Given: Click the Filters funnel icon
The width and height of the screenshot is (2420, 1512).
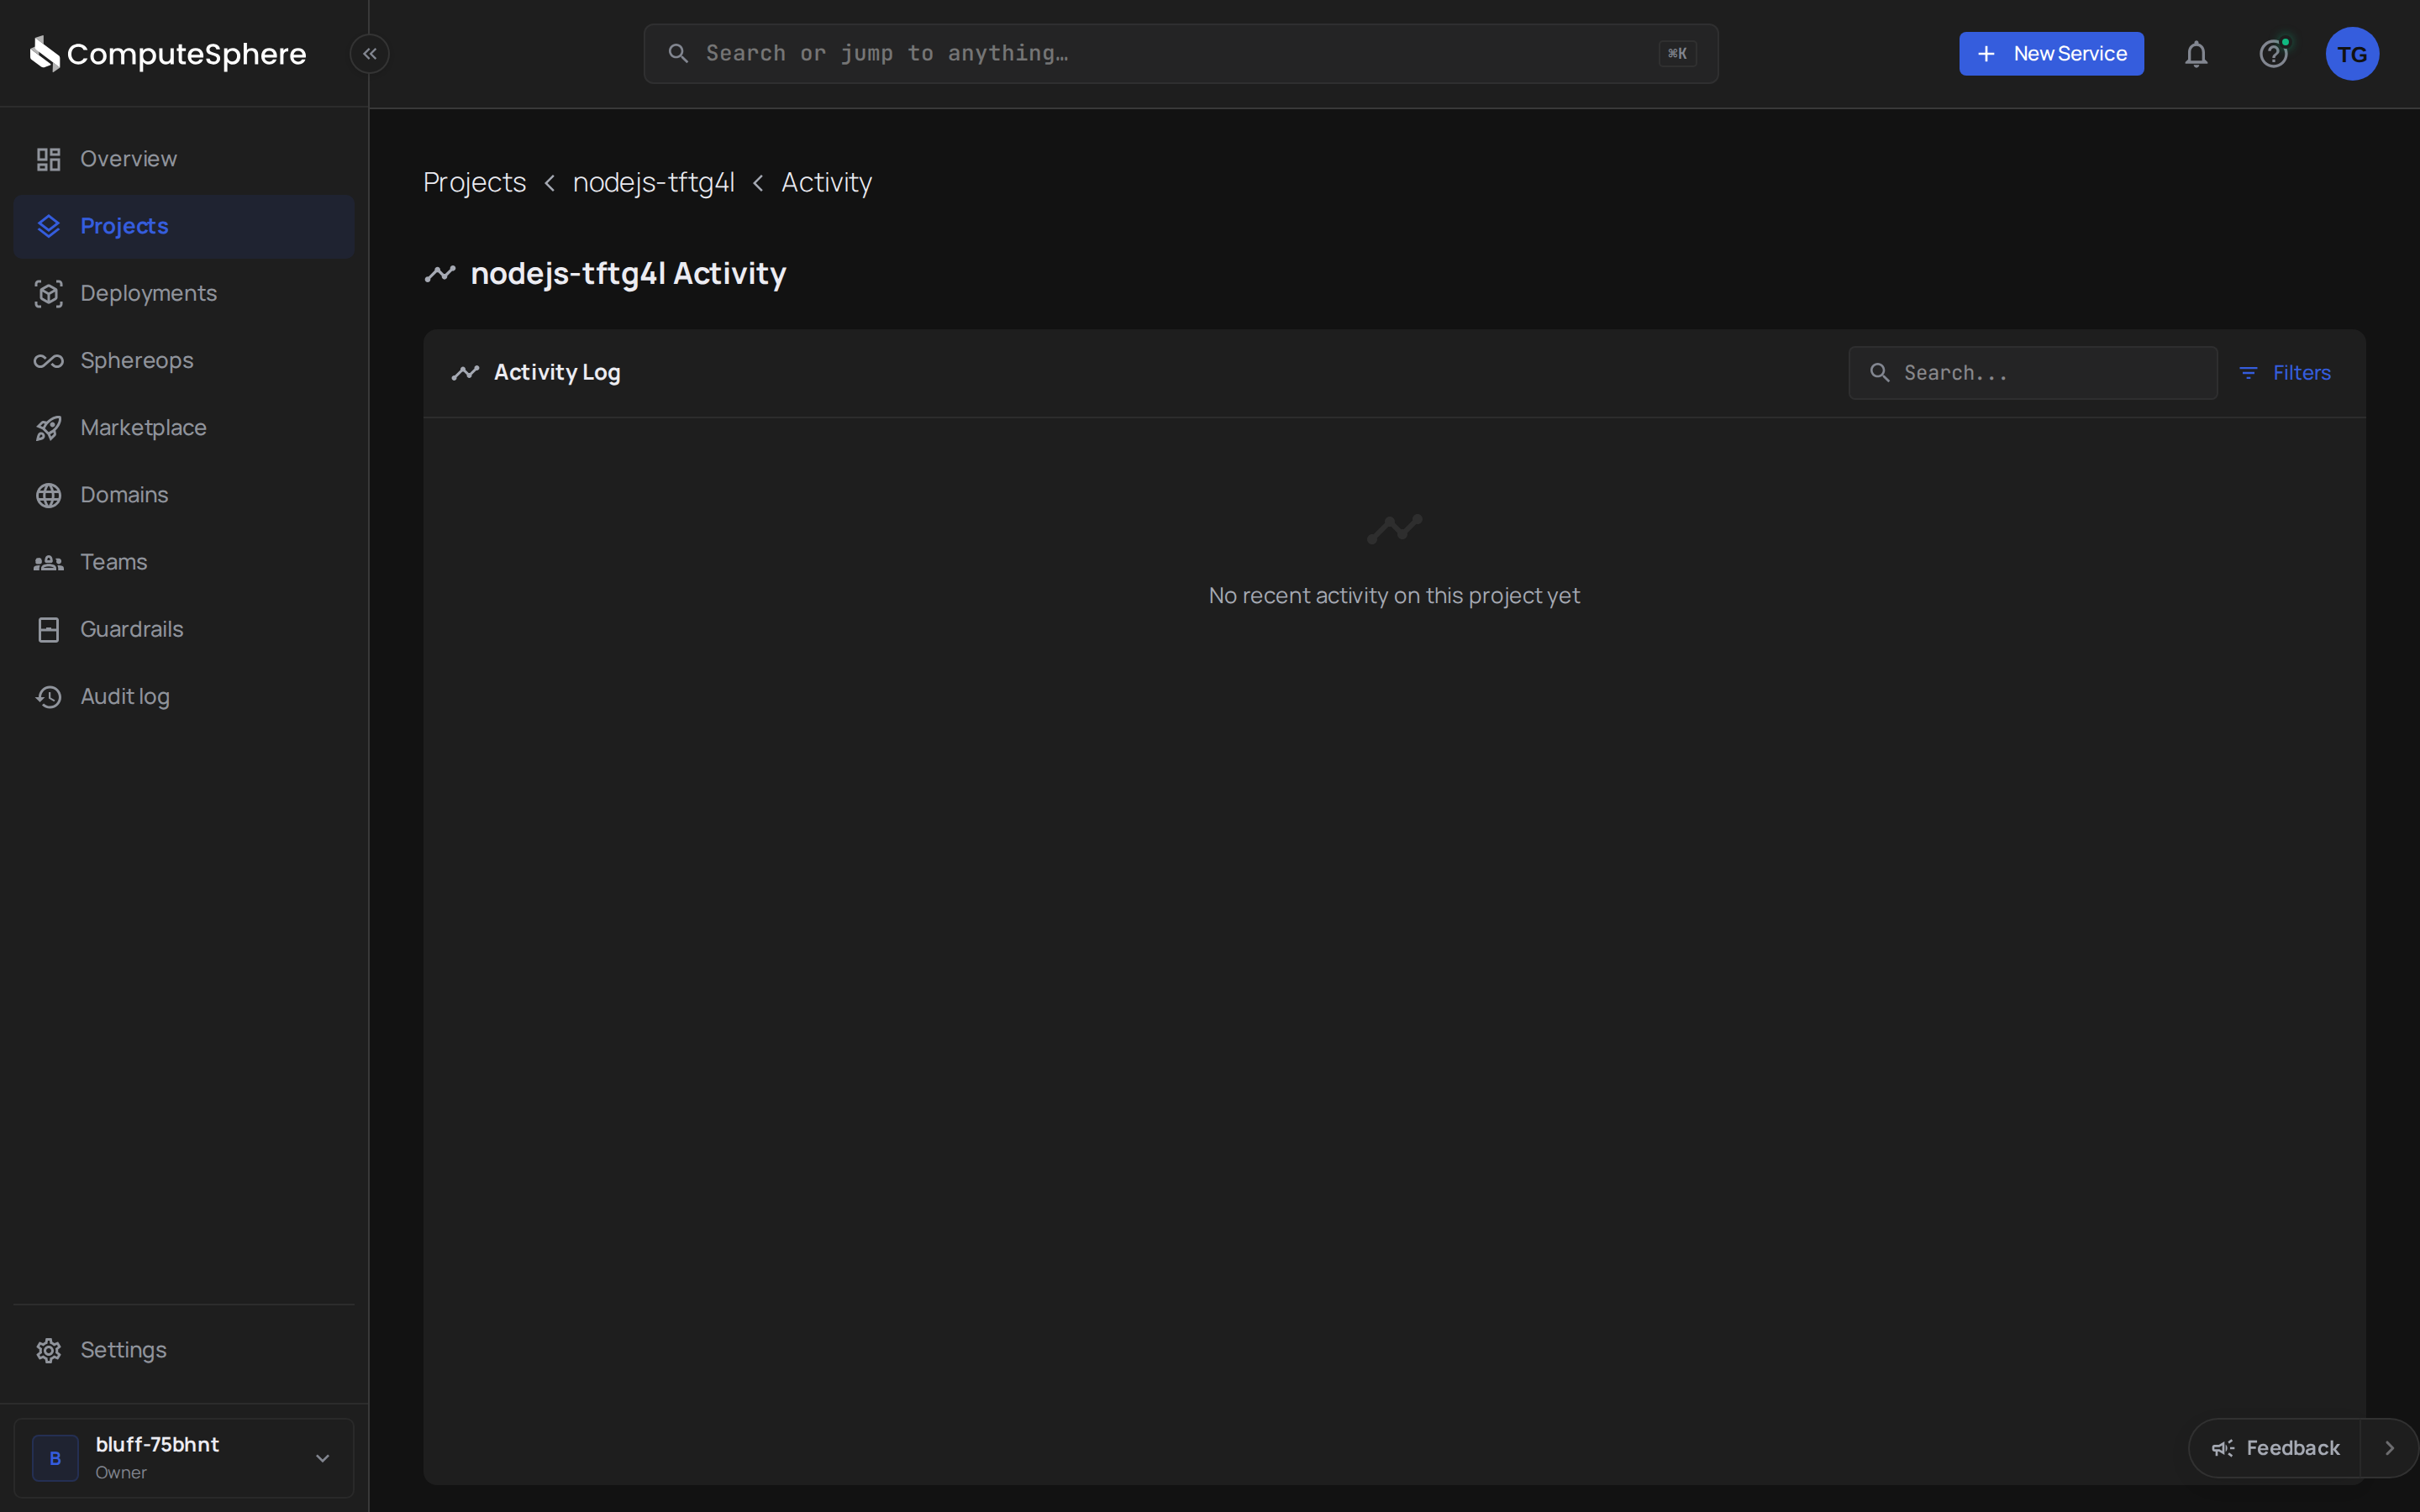Looking at the screenshot, I should (2248, 373).
